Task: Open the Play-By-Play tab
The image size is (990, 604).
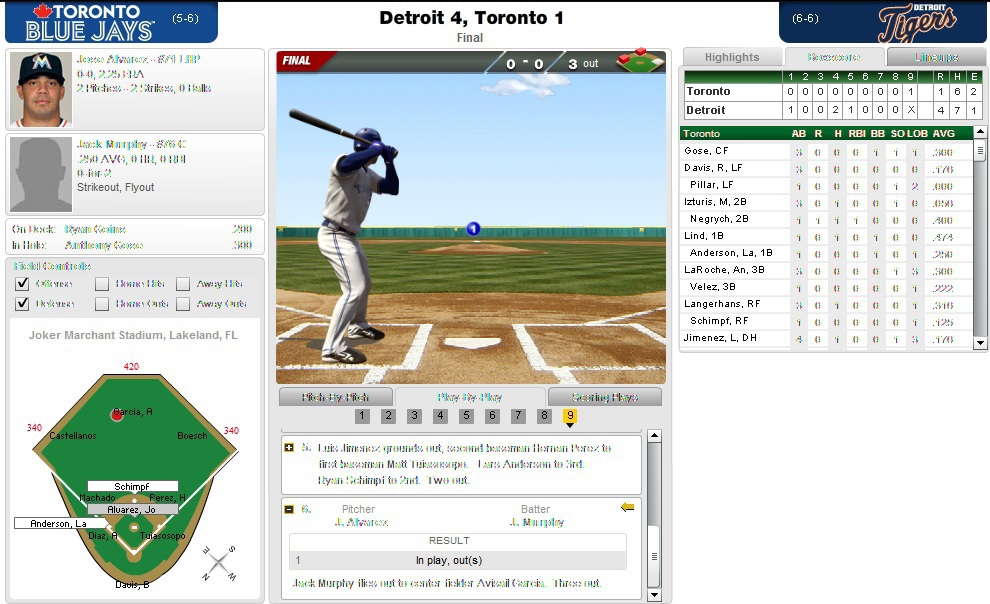Action: pos(470,397)
